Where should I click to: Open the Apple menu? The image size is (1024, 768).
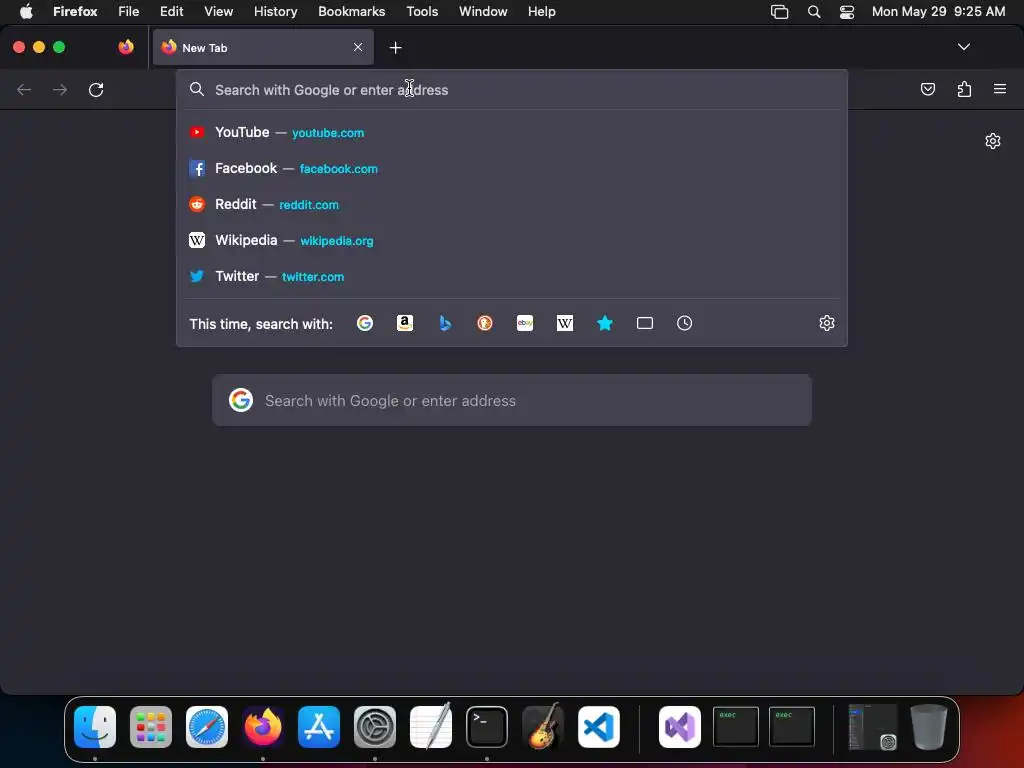(26, 11)
